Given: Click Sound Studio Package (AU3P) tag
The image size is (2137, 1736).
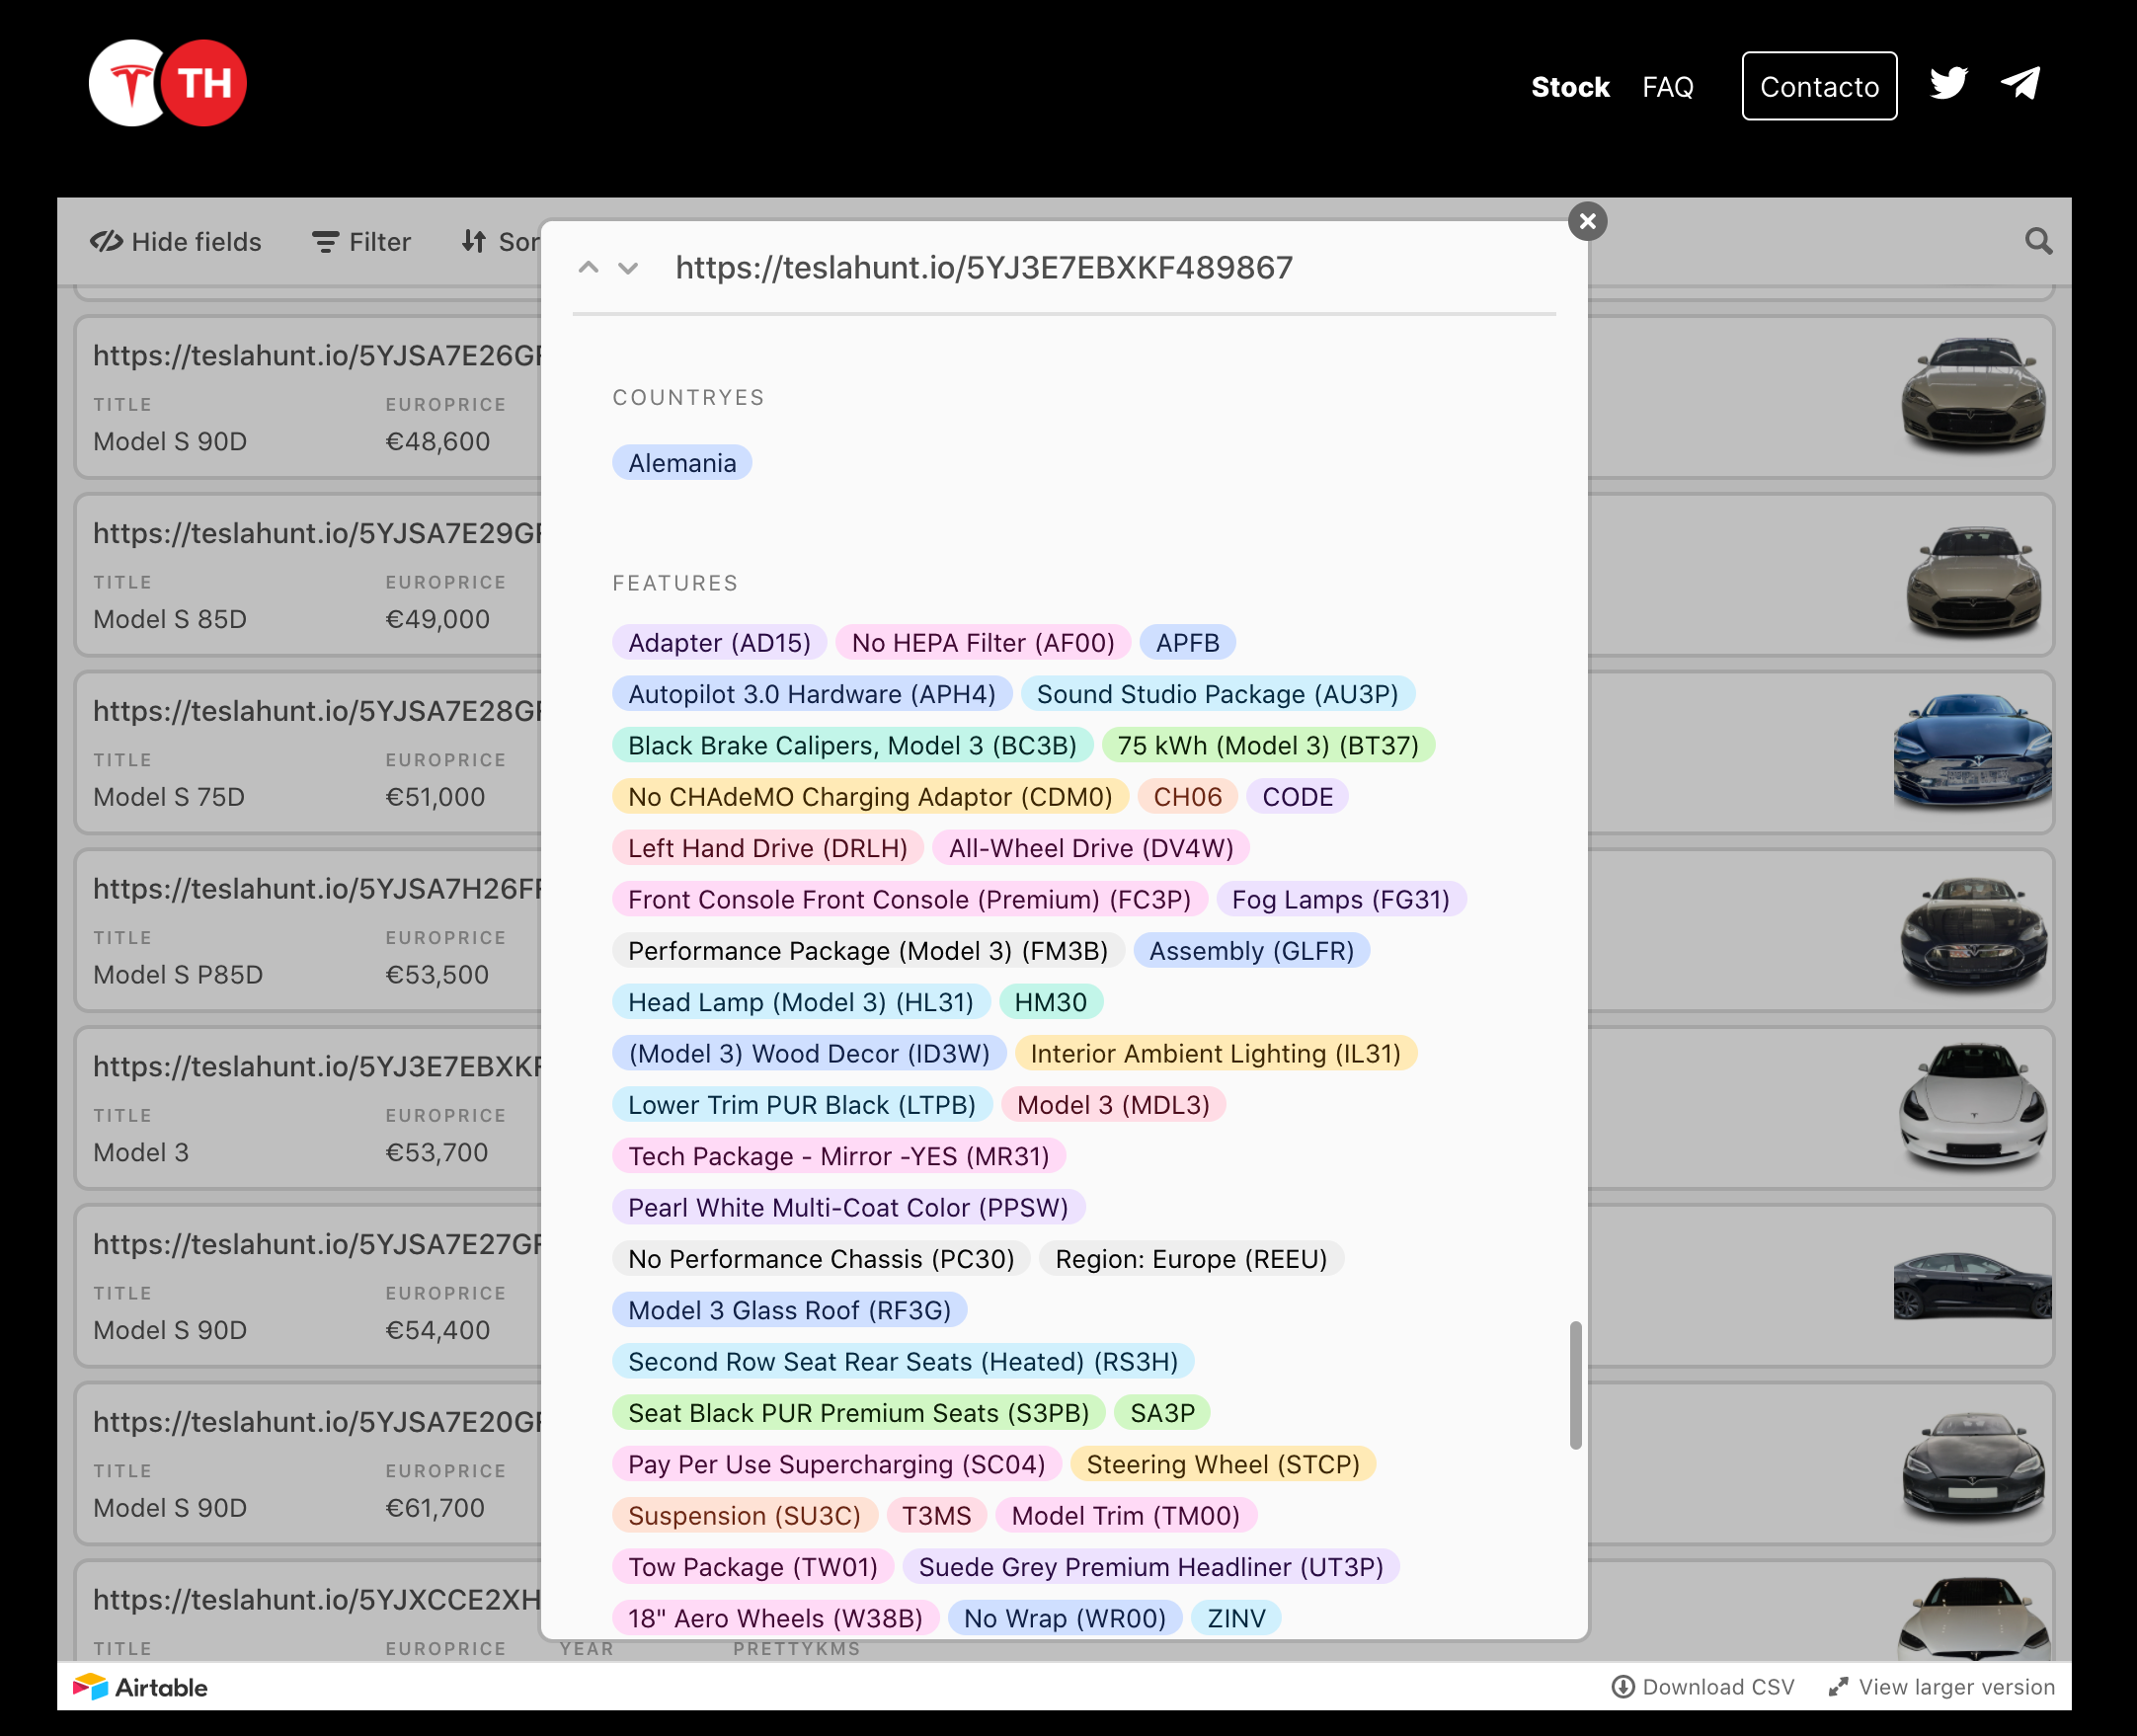Looking at the screenshot, I should click(x=1217, y=694).
